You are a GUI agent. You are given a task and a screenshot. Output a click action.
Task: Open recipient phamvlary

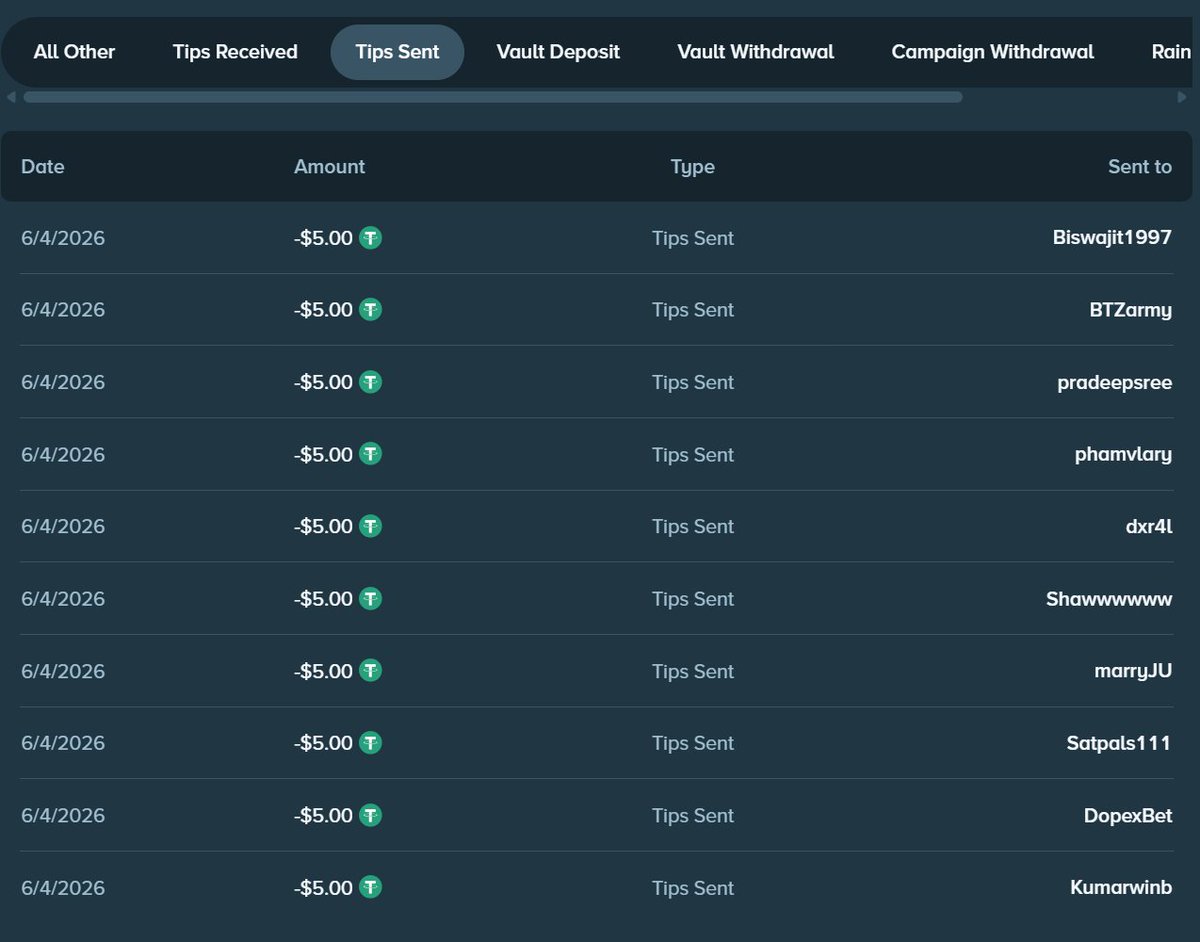pyautogui.click(x=1123, y=455)
